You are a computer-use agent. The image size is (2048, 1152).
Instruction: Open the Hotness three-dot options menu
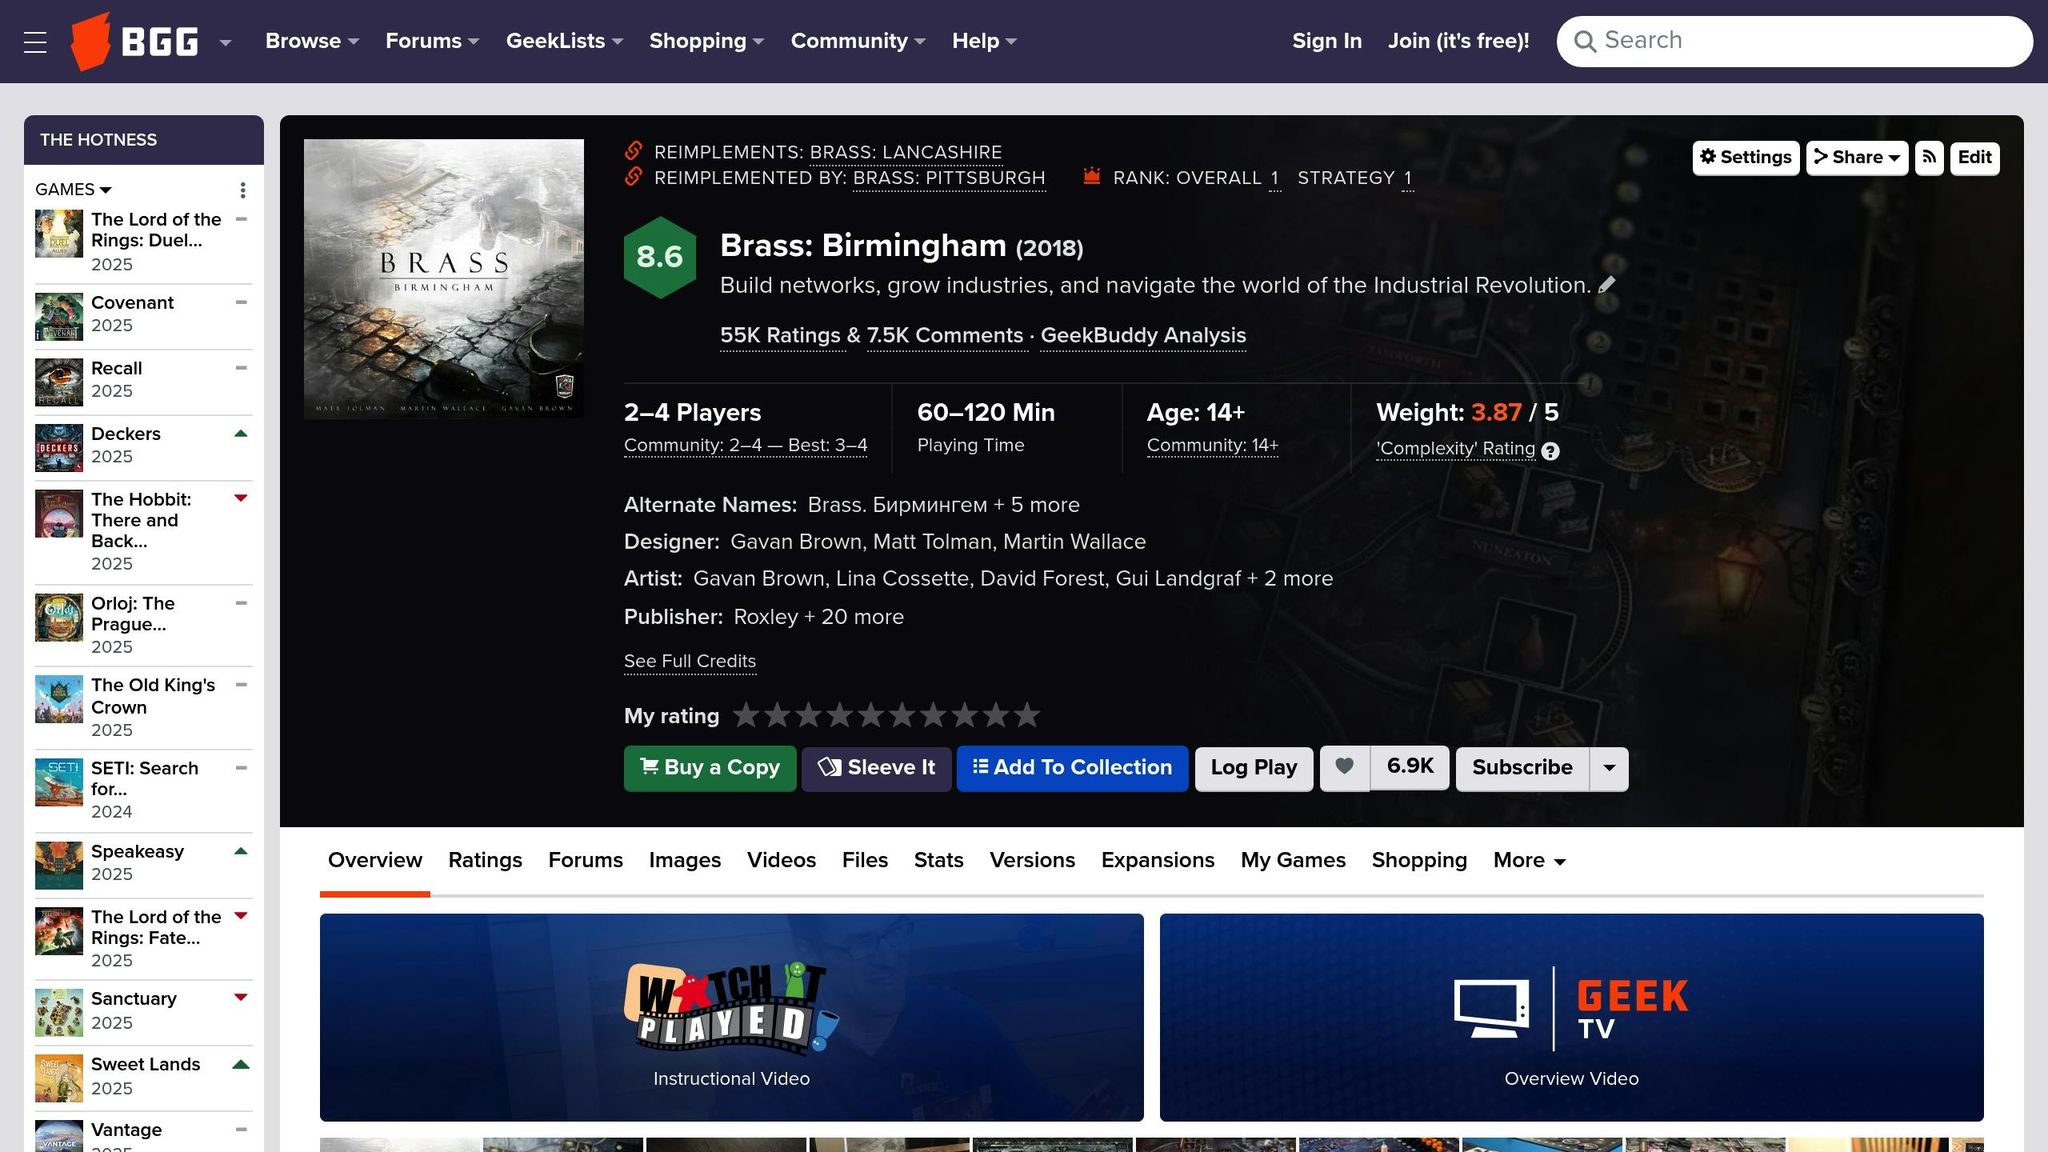[x=242, y=190]
